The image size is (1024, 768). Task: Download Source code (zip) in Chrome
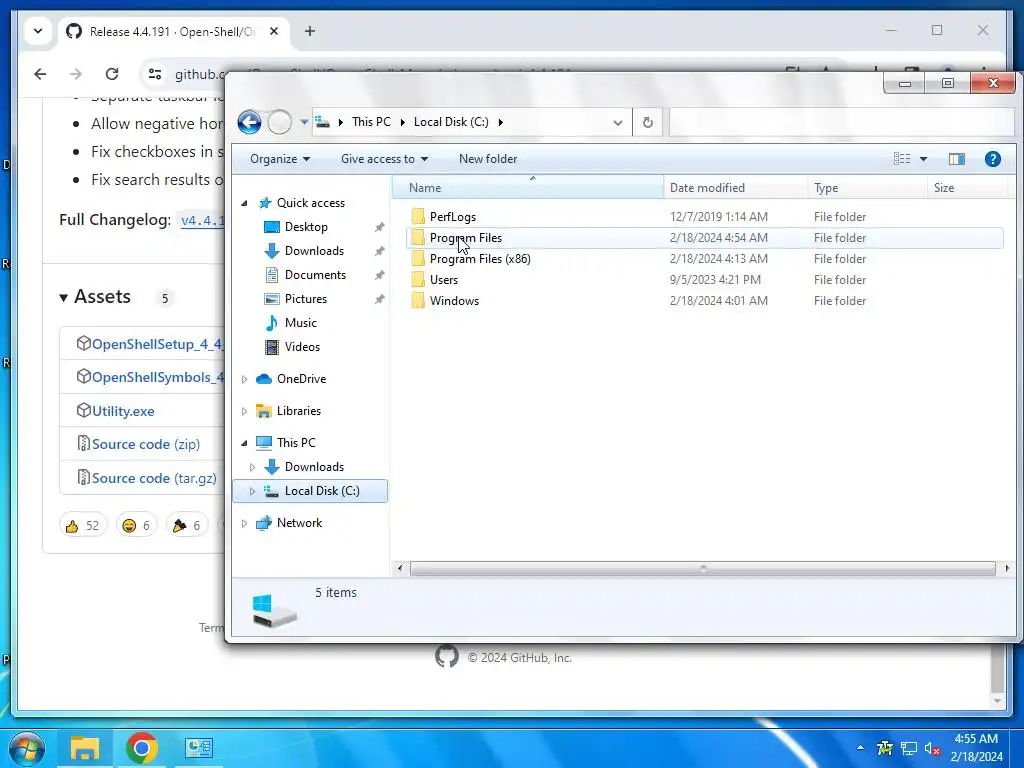click(146, 444)
